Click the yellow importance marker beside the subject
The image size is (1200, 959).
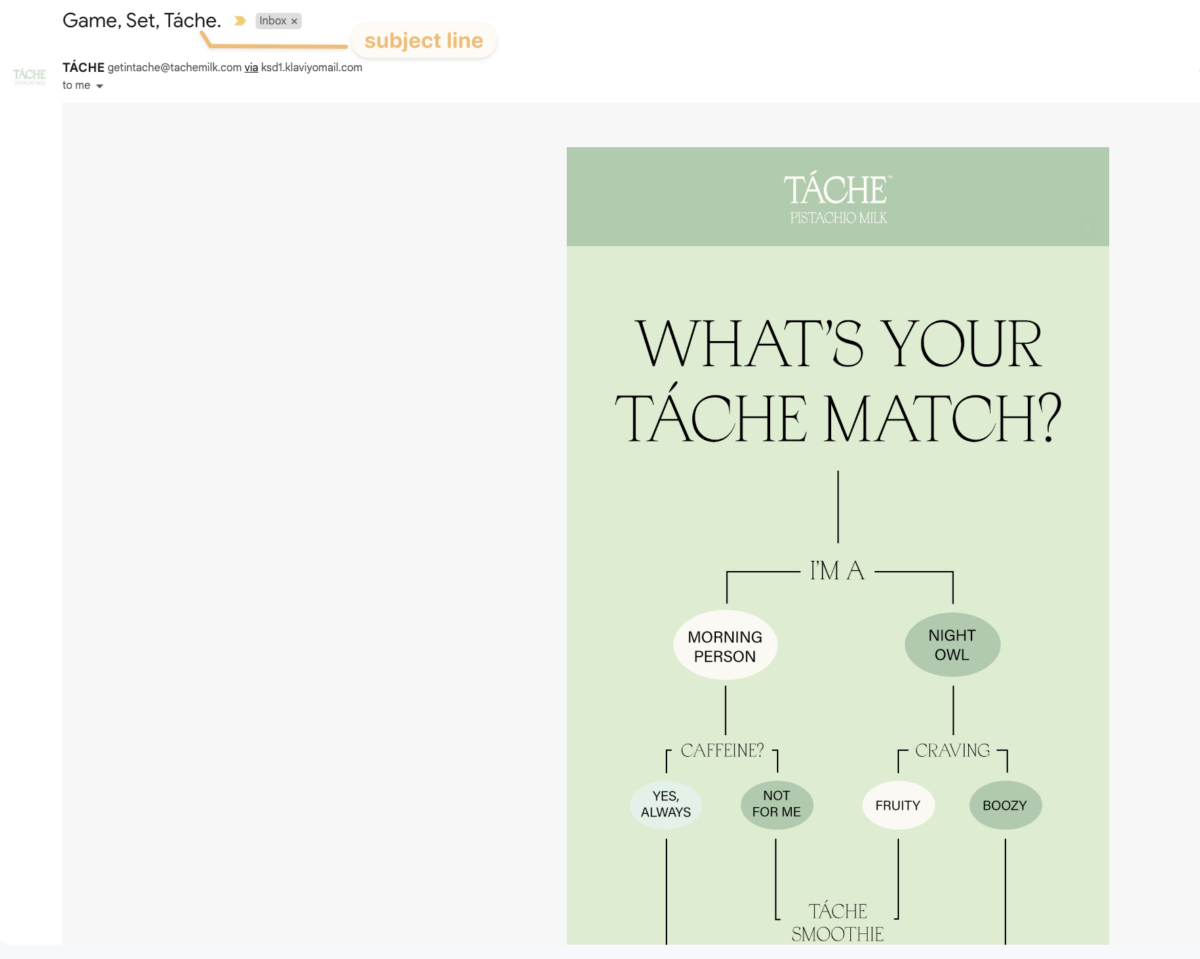point(237,20)
